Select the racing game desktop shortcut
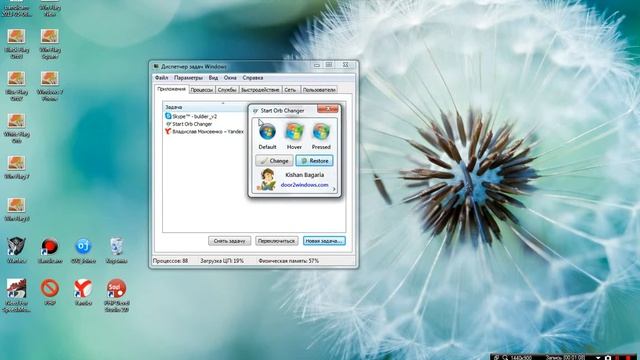The image size is (640, 360). point(16,296)
